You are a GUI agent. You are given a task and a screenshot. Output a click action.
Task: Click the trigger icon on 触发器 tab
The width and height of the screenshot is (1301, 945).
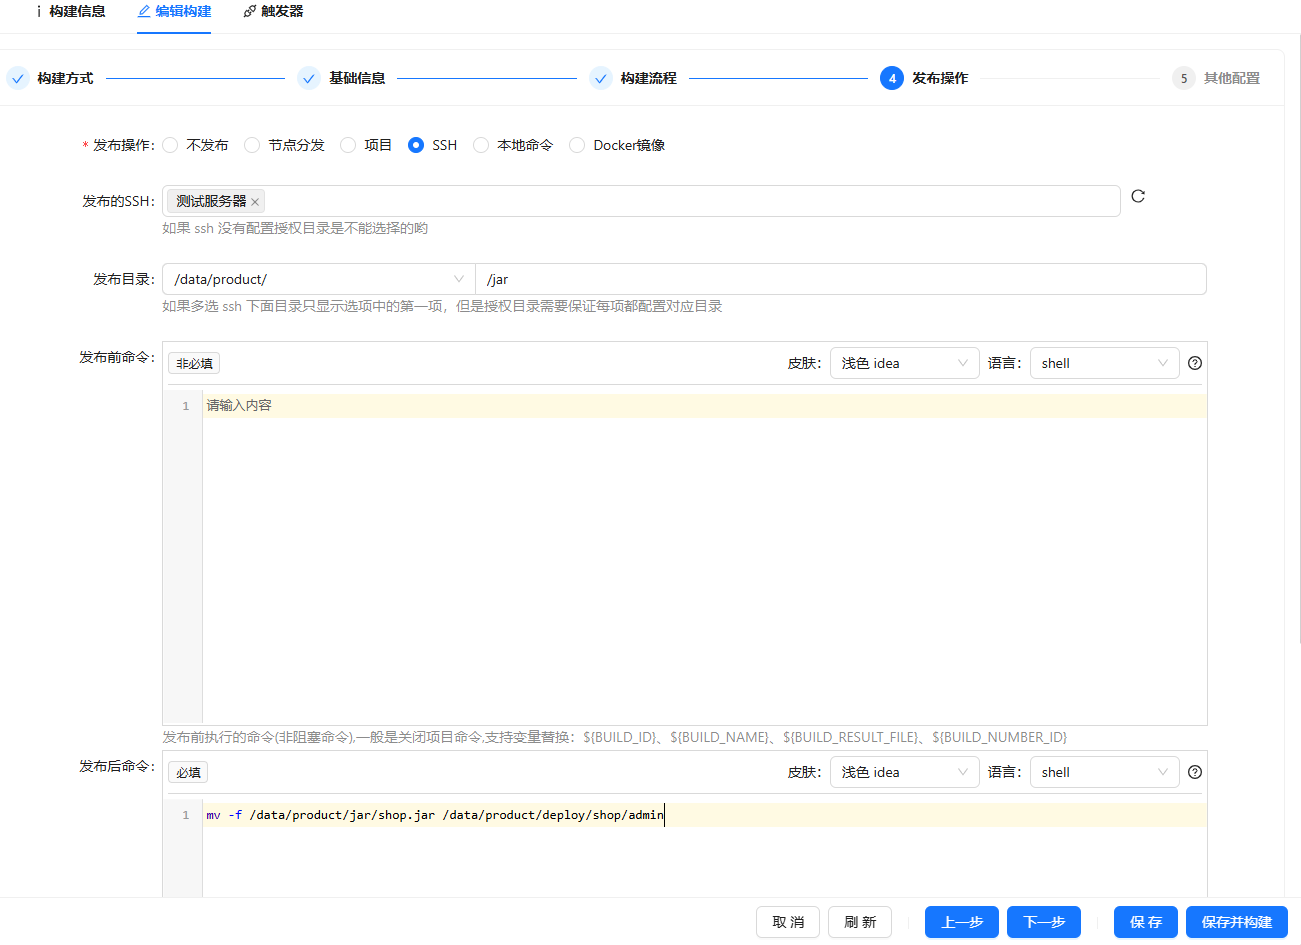(x=249, y=13)
